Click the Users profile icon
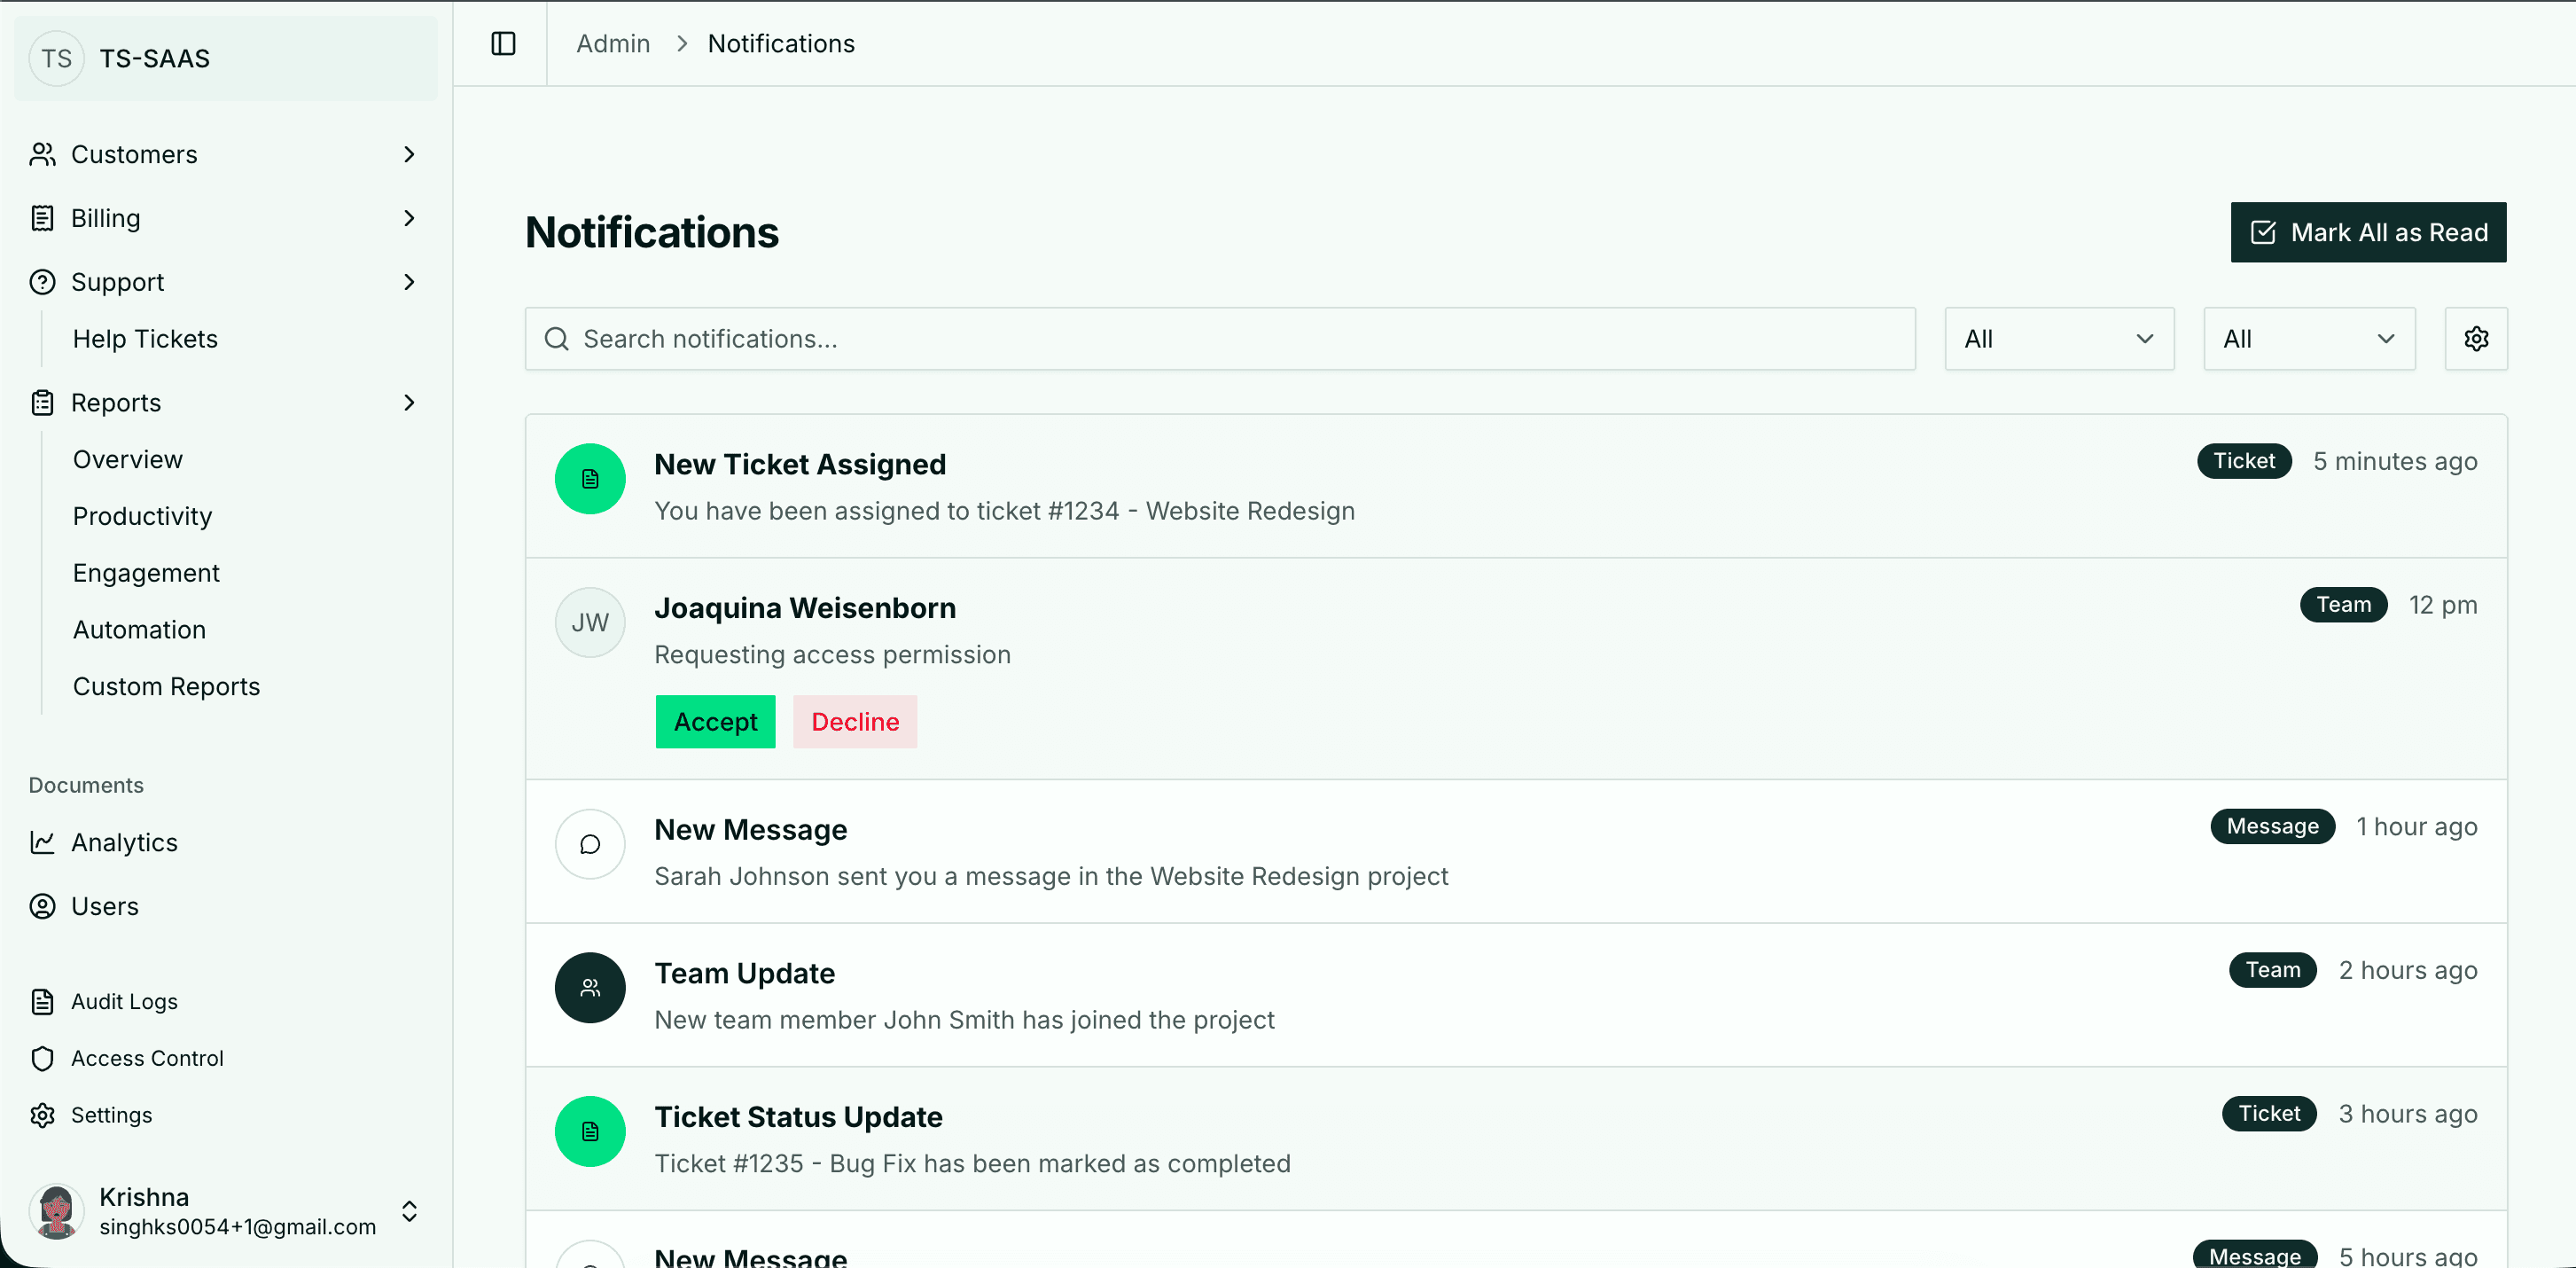The image size is (2576, 1268). [x=42, y=906]
